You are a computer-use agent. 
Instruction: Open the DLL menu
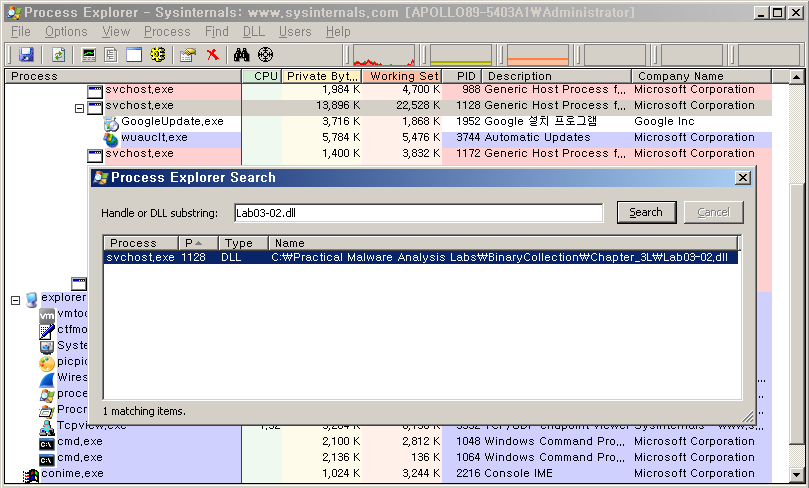coord(253,32)
